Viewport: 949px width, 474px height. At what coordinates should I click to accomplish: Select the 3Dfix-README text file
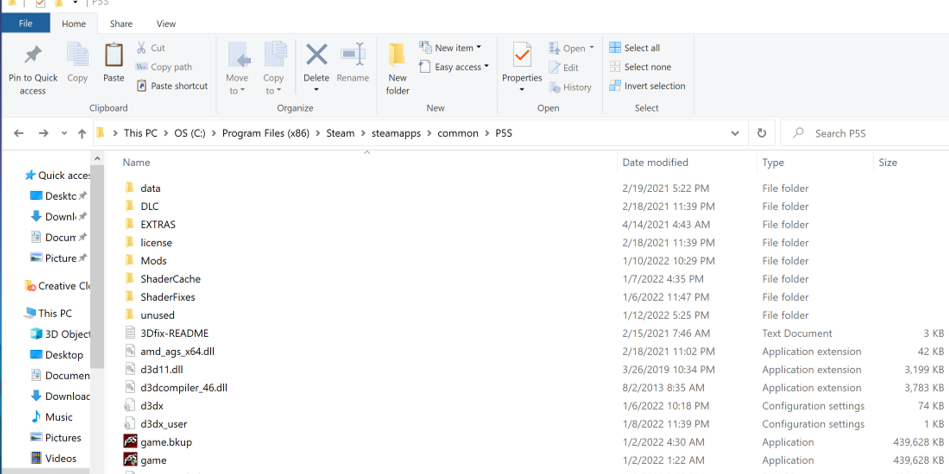pos(174,334)
